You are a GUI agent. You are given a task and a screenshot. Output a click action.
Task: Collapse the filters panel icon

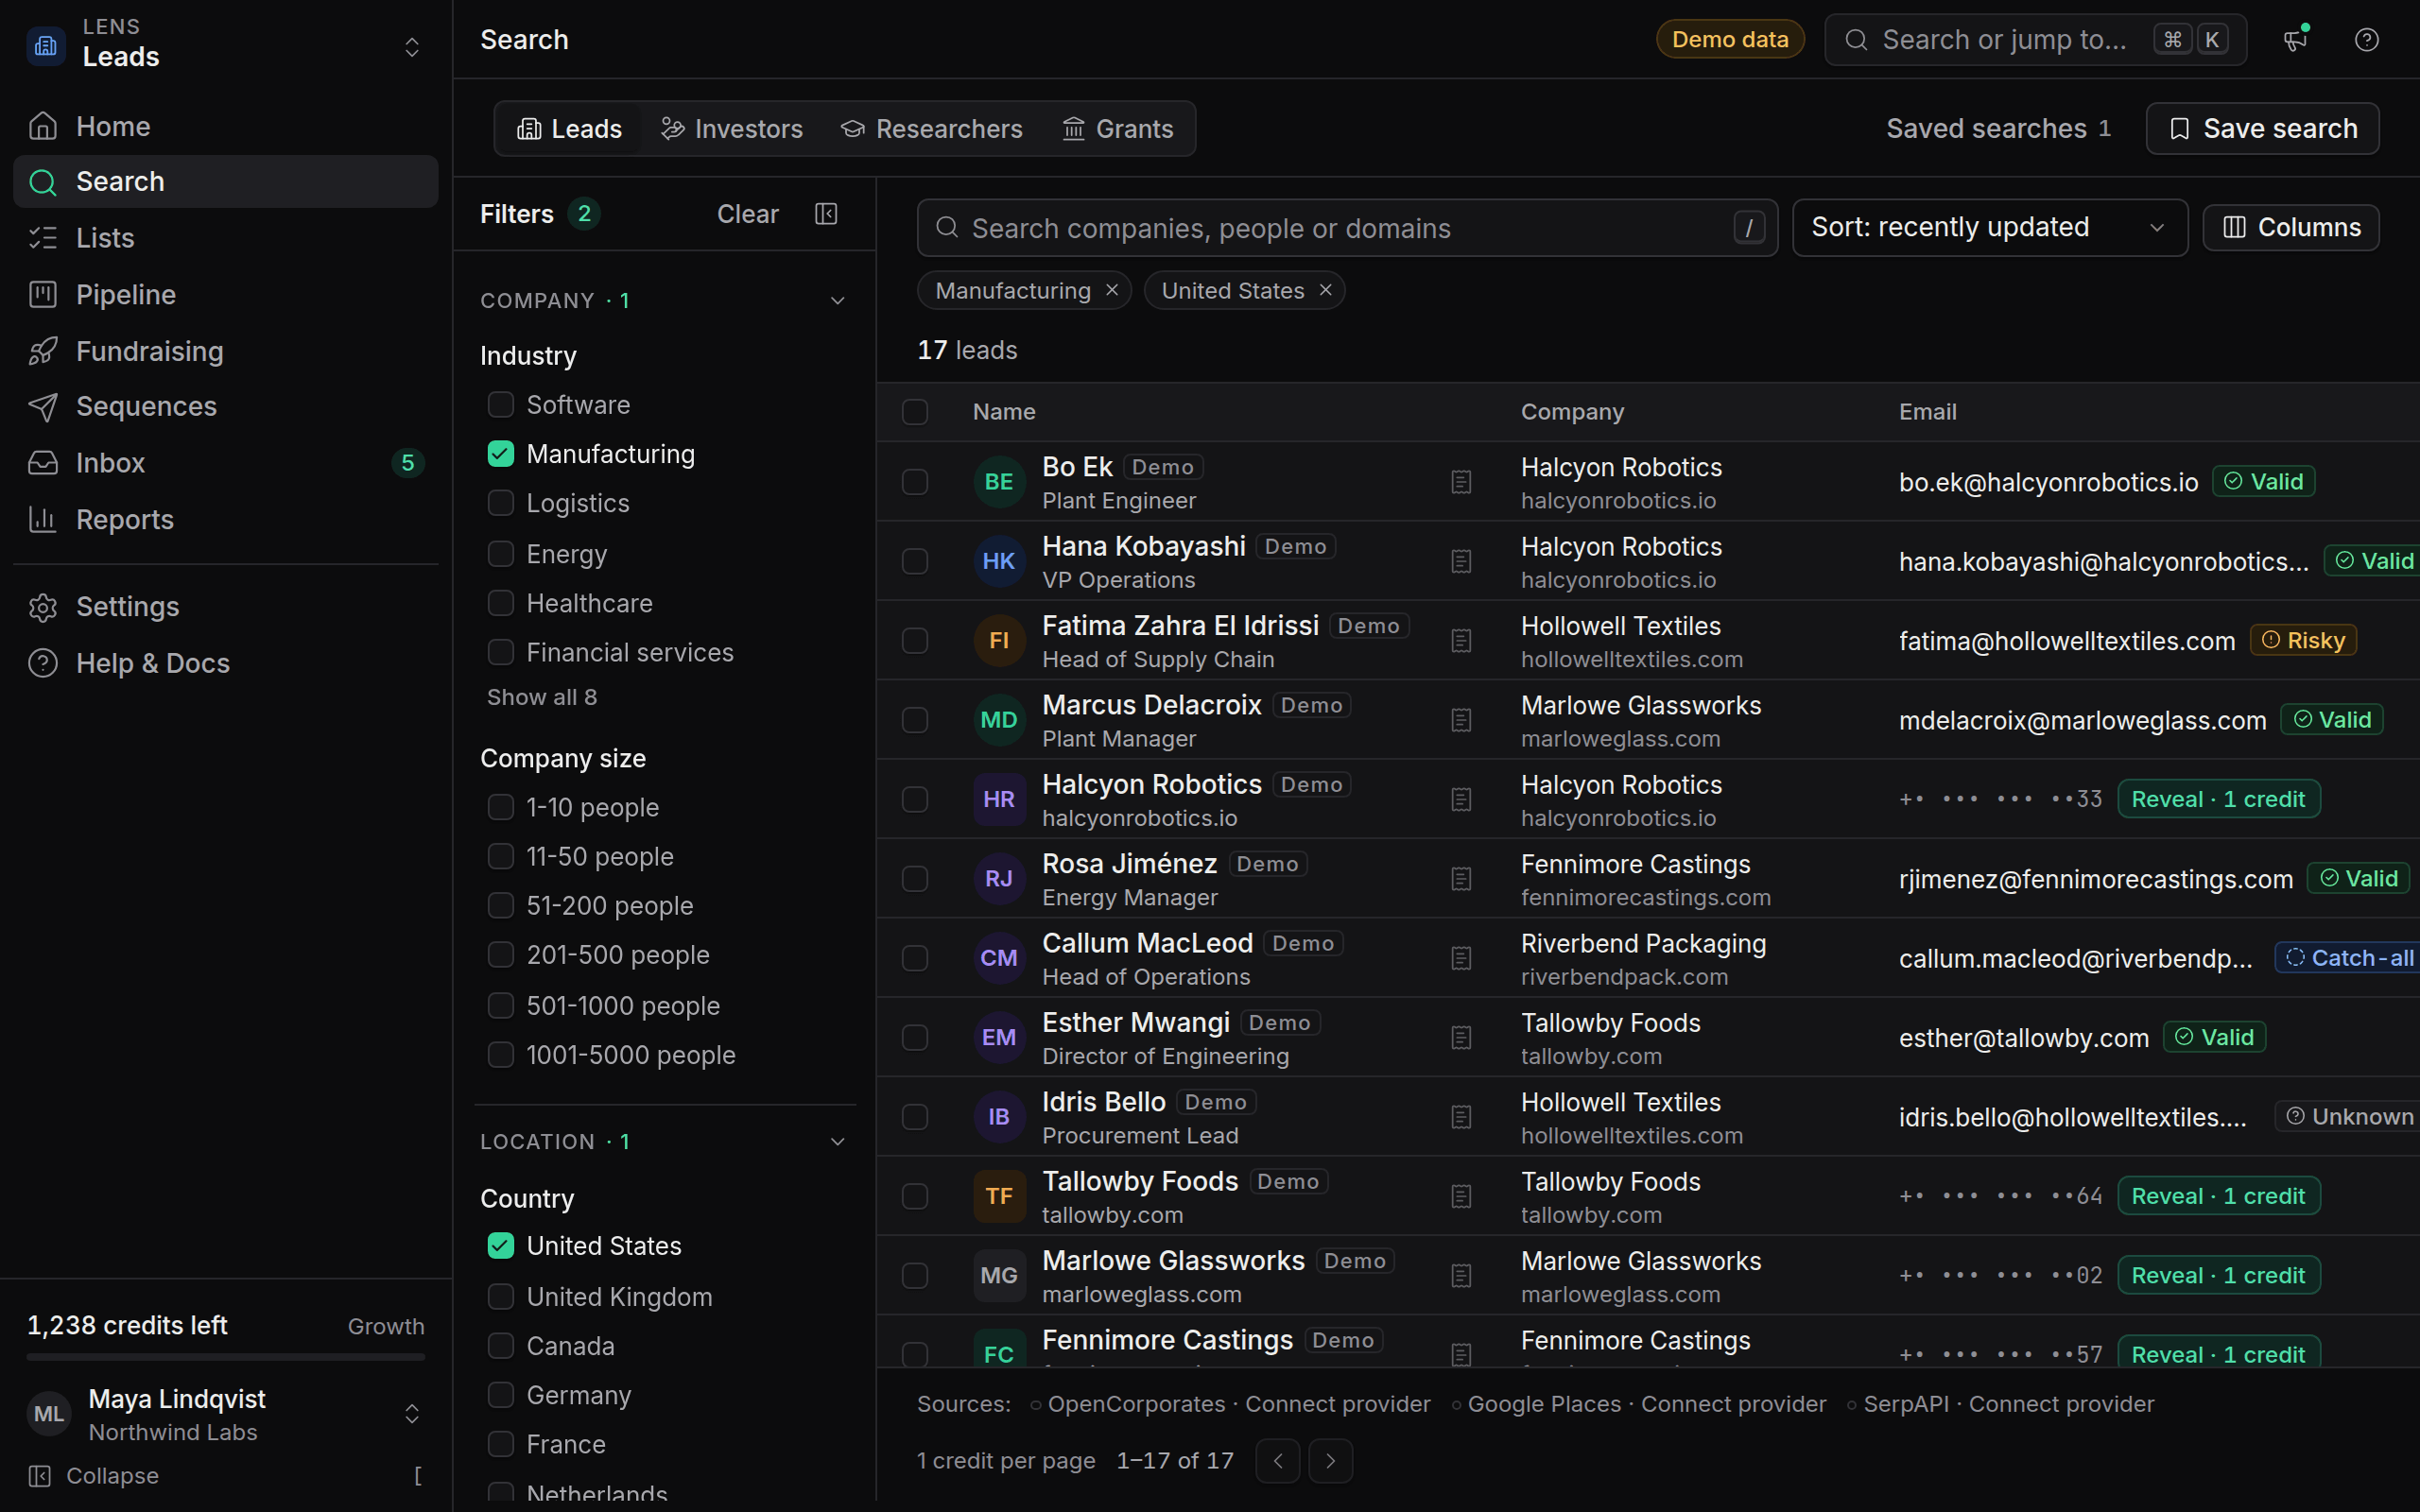pyautogui.click(x=826, y=214)
